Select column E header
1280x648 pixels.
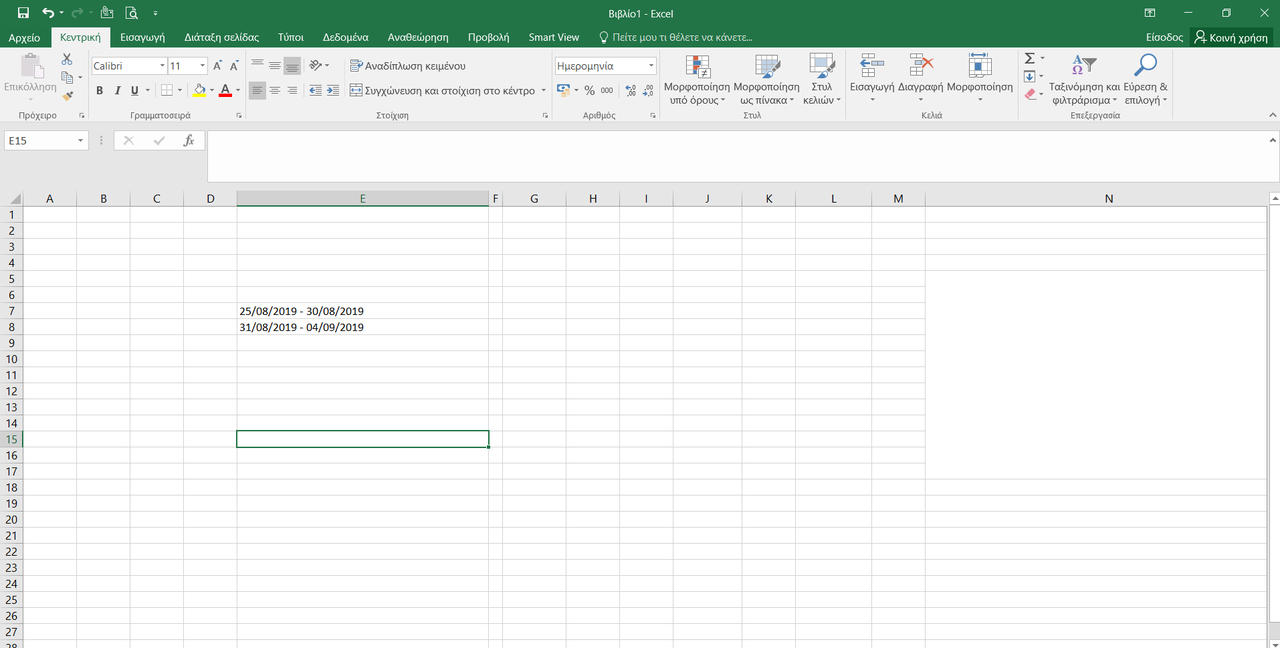point(362,199)
